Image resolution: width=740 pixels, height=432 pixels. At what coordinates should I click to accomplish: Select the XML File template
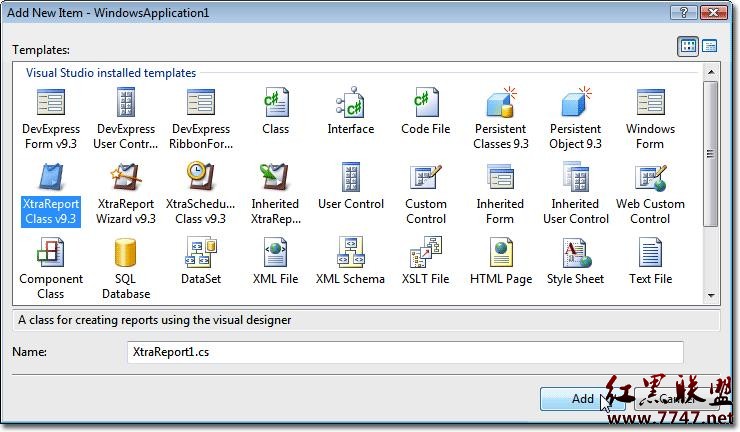click(276, 262)
